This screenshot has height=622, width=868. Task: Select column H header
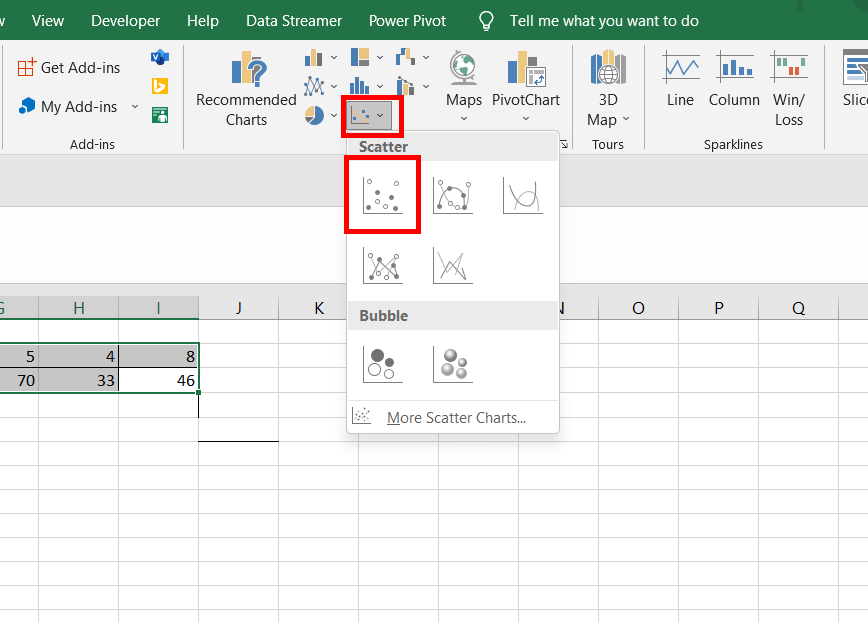(x=79, y=308)
